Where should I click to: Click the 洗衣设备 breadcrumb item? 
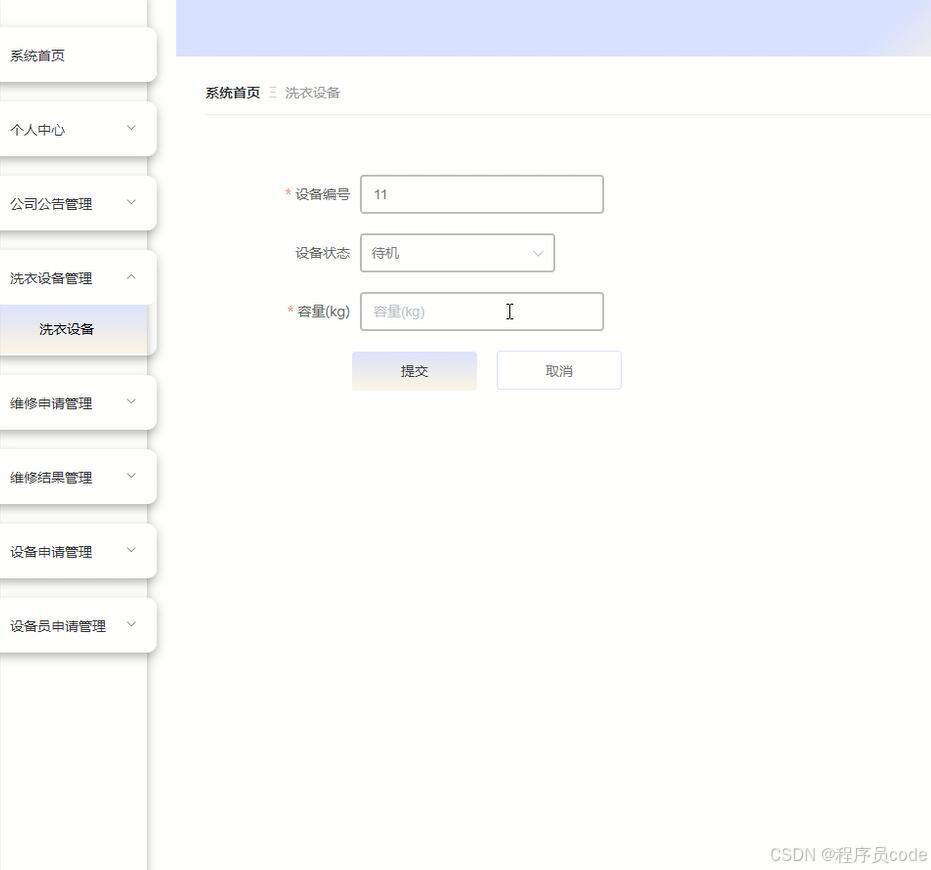click(311, 92)
